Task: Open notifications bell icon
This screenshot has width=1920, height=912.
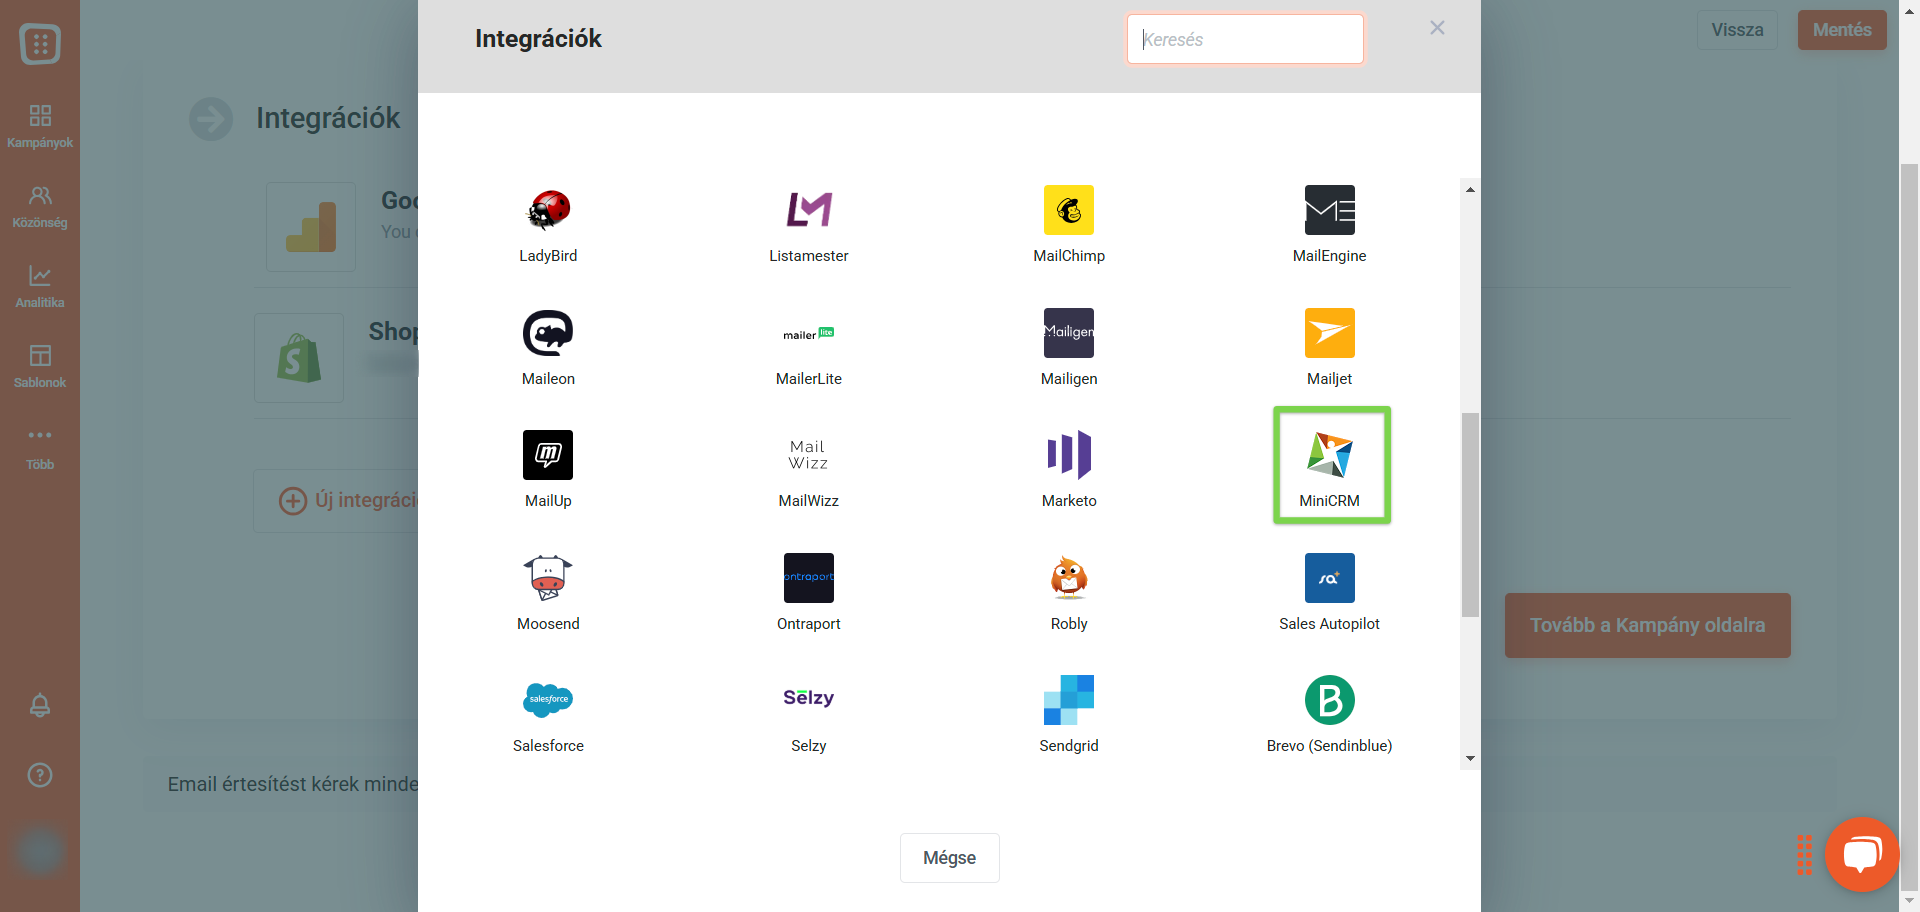Action: tap(40, 705)
